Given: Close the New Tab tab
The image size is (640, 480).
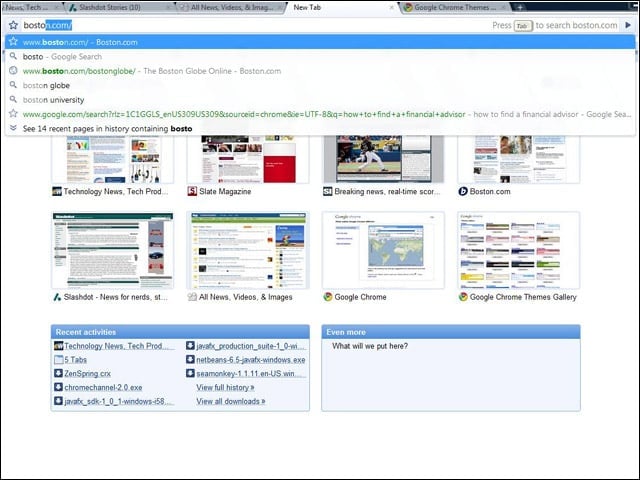Looking at the screenshot, I should pos(391,7).
